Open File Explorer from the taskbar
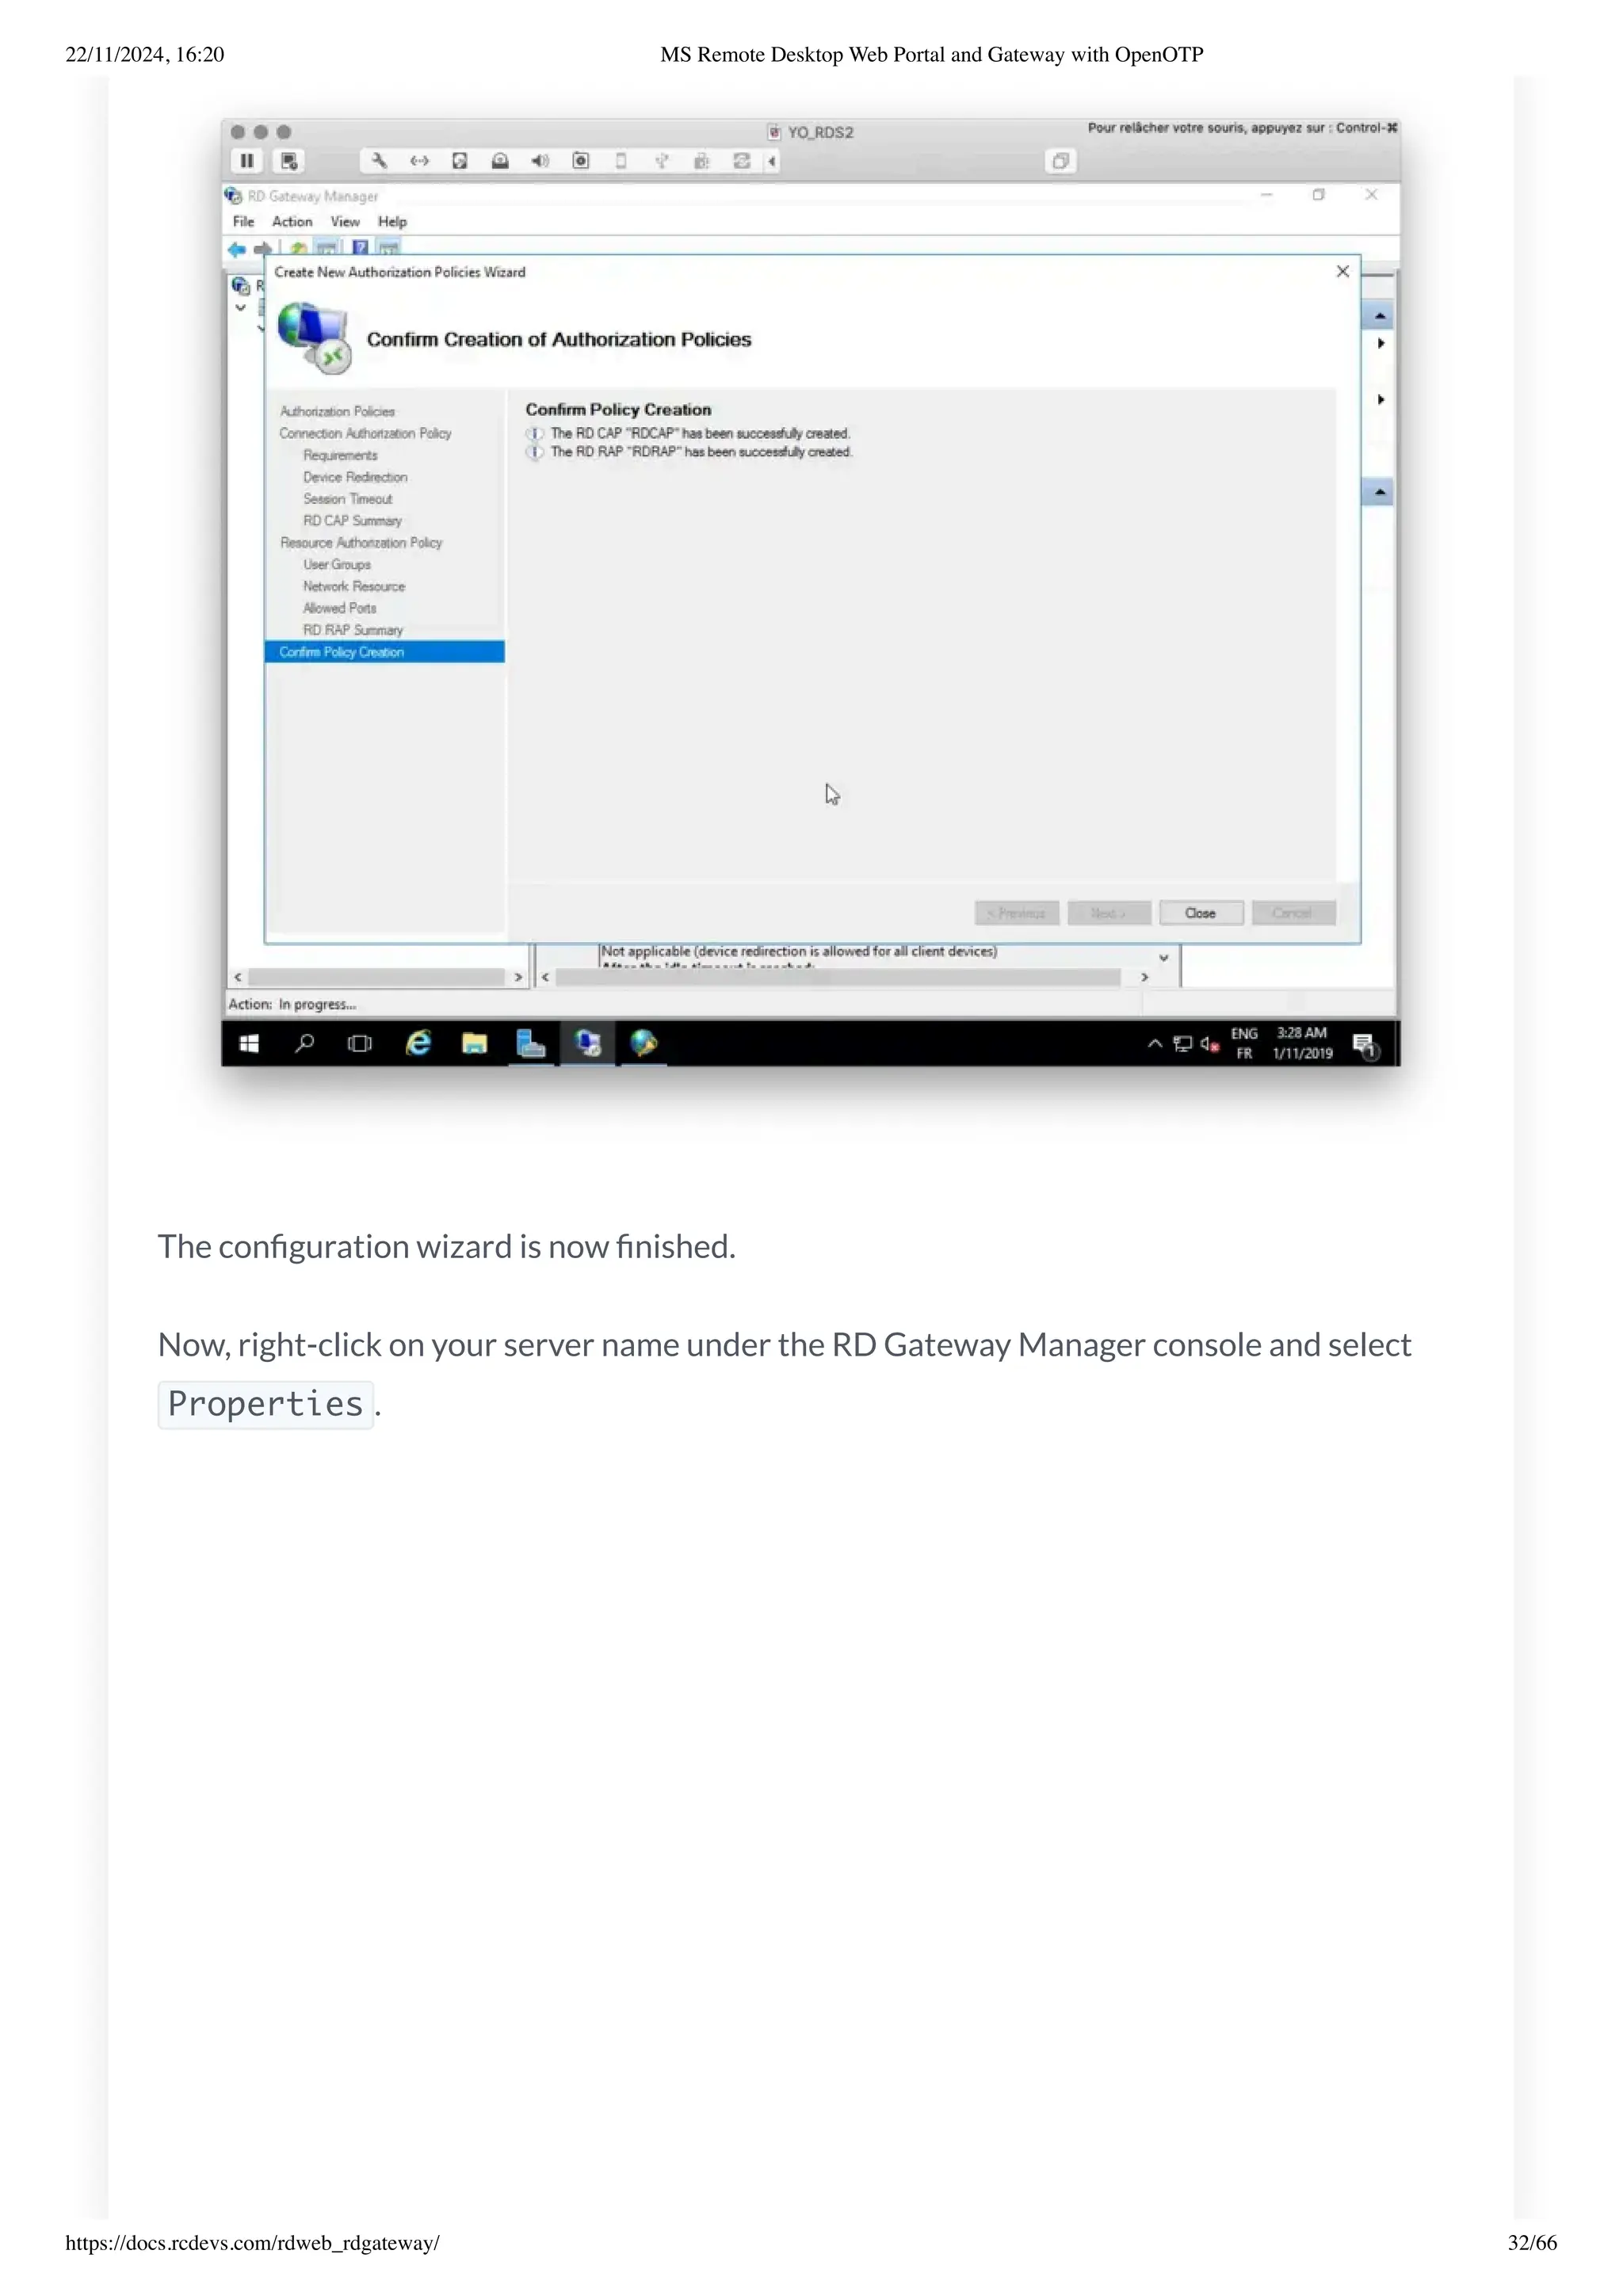The width and height of the screenshot is (1623, 2296). tap(474, 1044)
